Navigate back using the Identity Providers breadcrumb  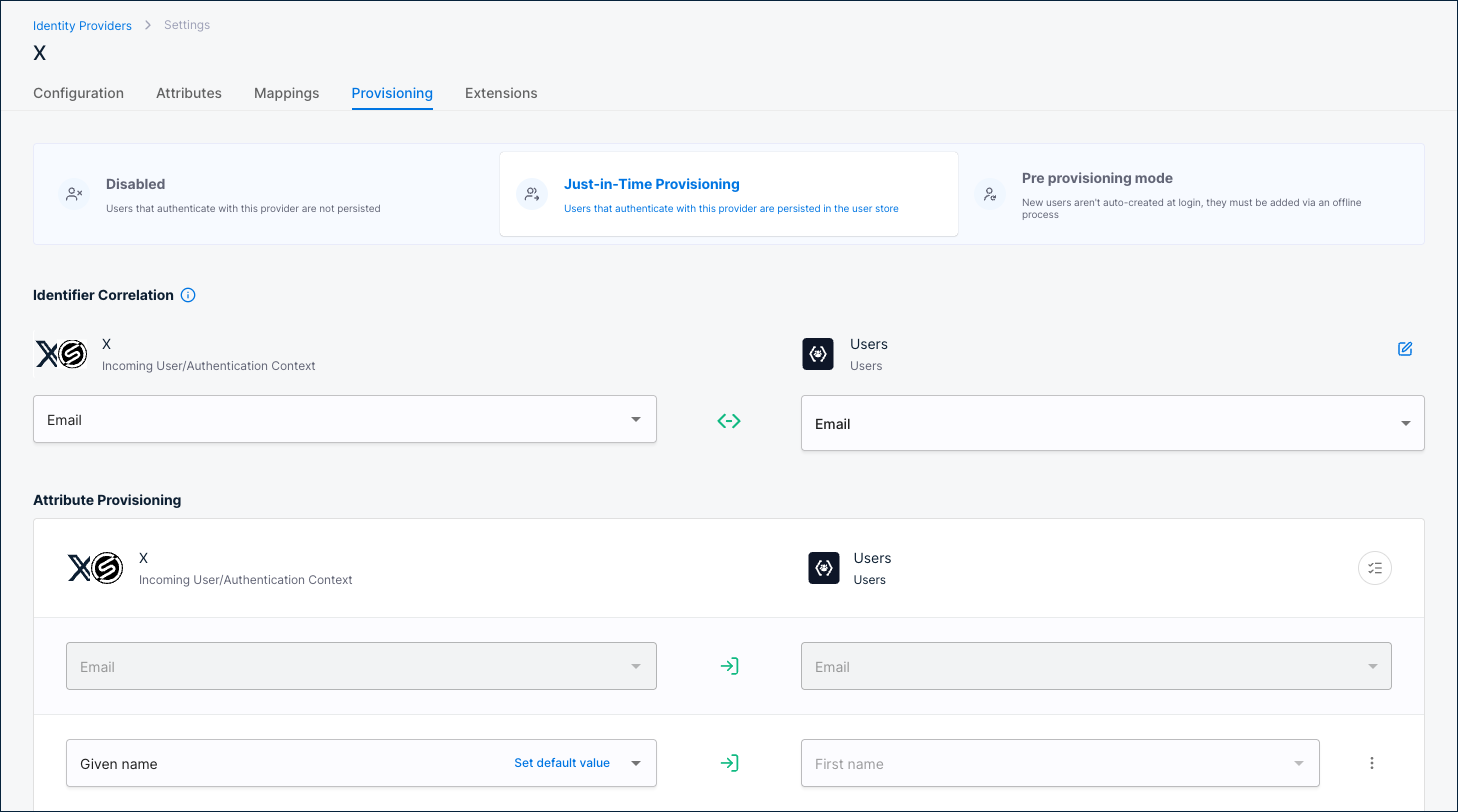(82, 25)
